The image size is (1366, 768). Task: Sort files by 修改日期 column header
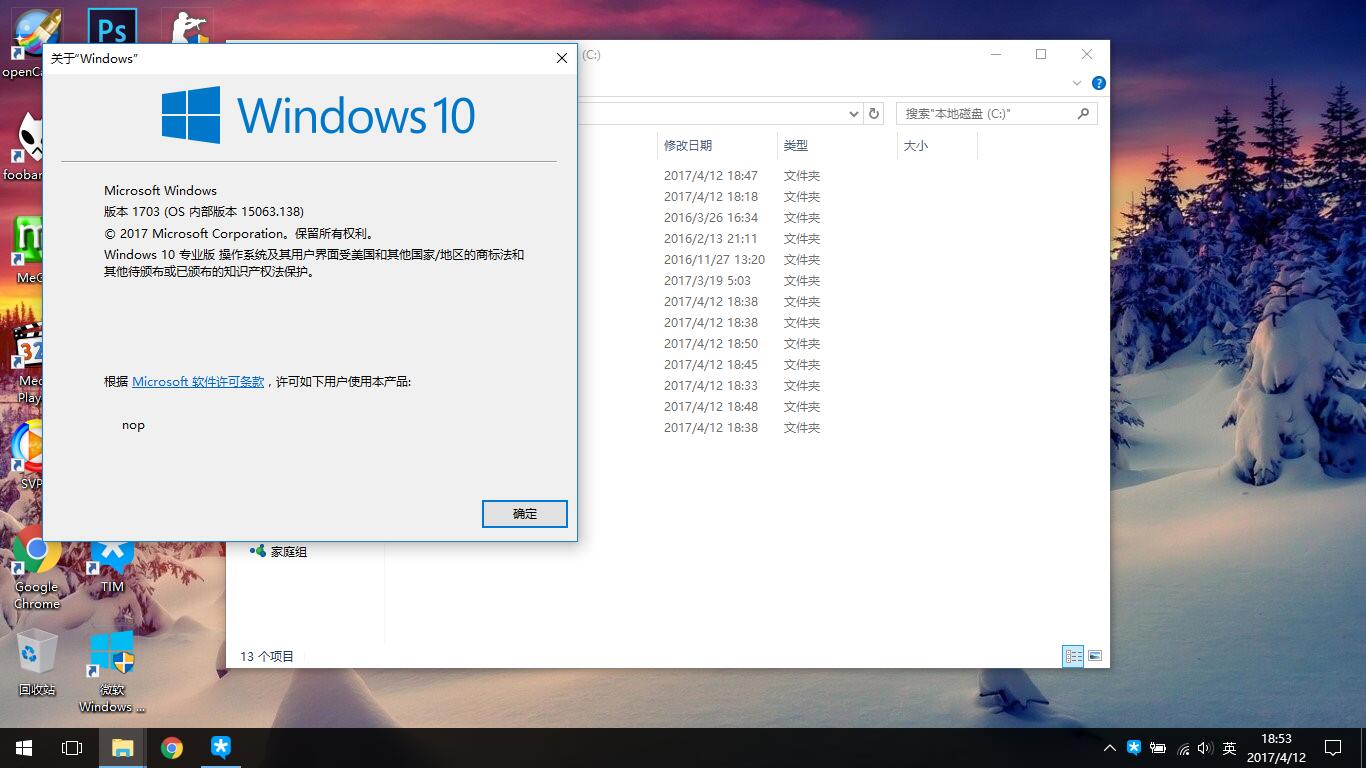click(688, 146)
